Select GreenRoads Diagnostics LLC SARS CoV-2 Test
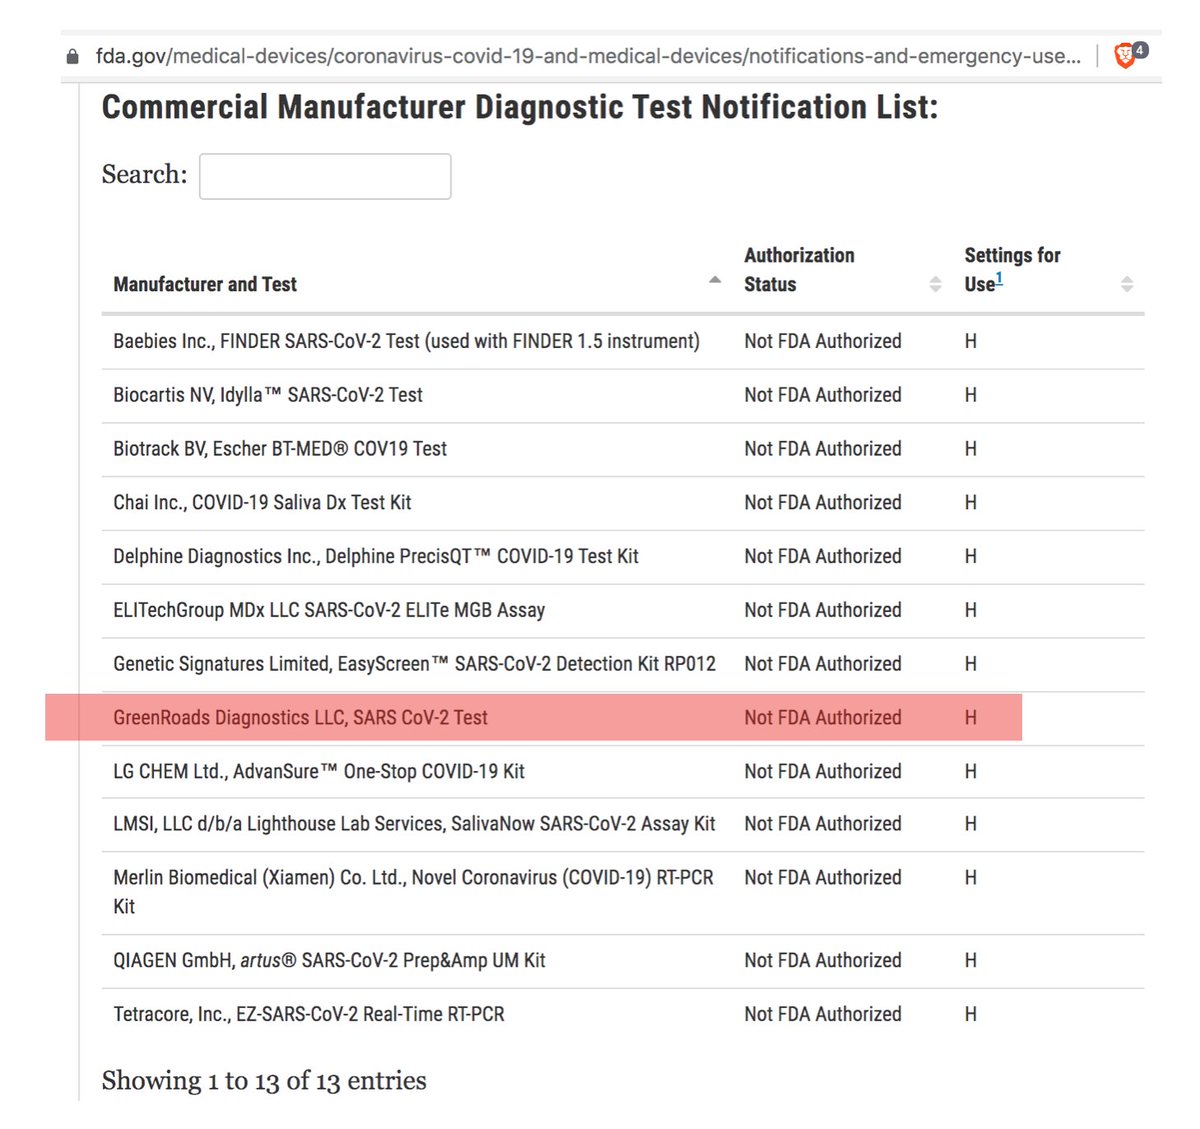Viewport: 1200px width, 1129px height. [x=300, y=718]
